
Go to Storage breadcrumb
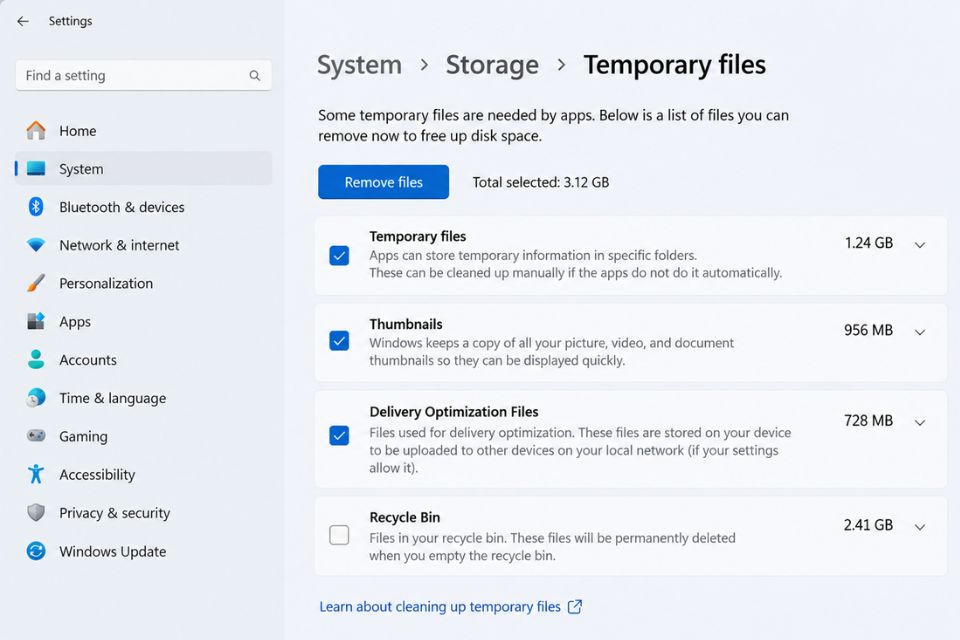coord(492,65)
